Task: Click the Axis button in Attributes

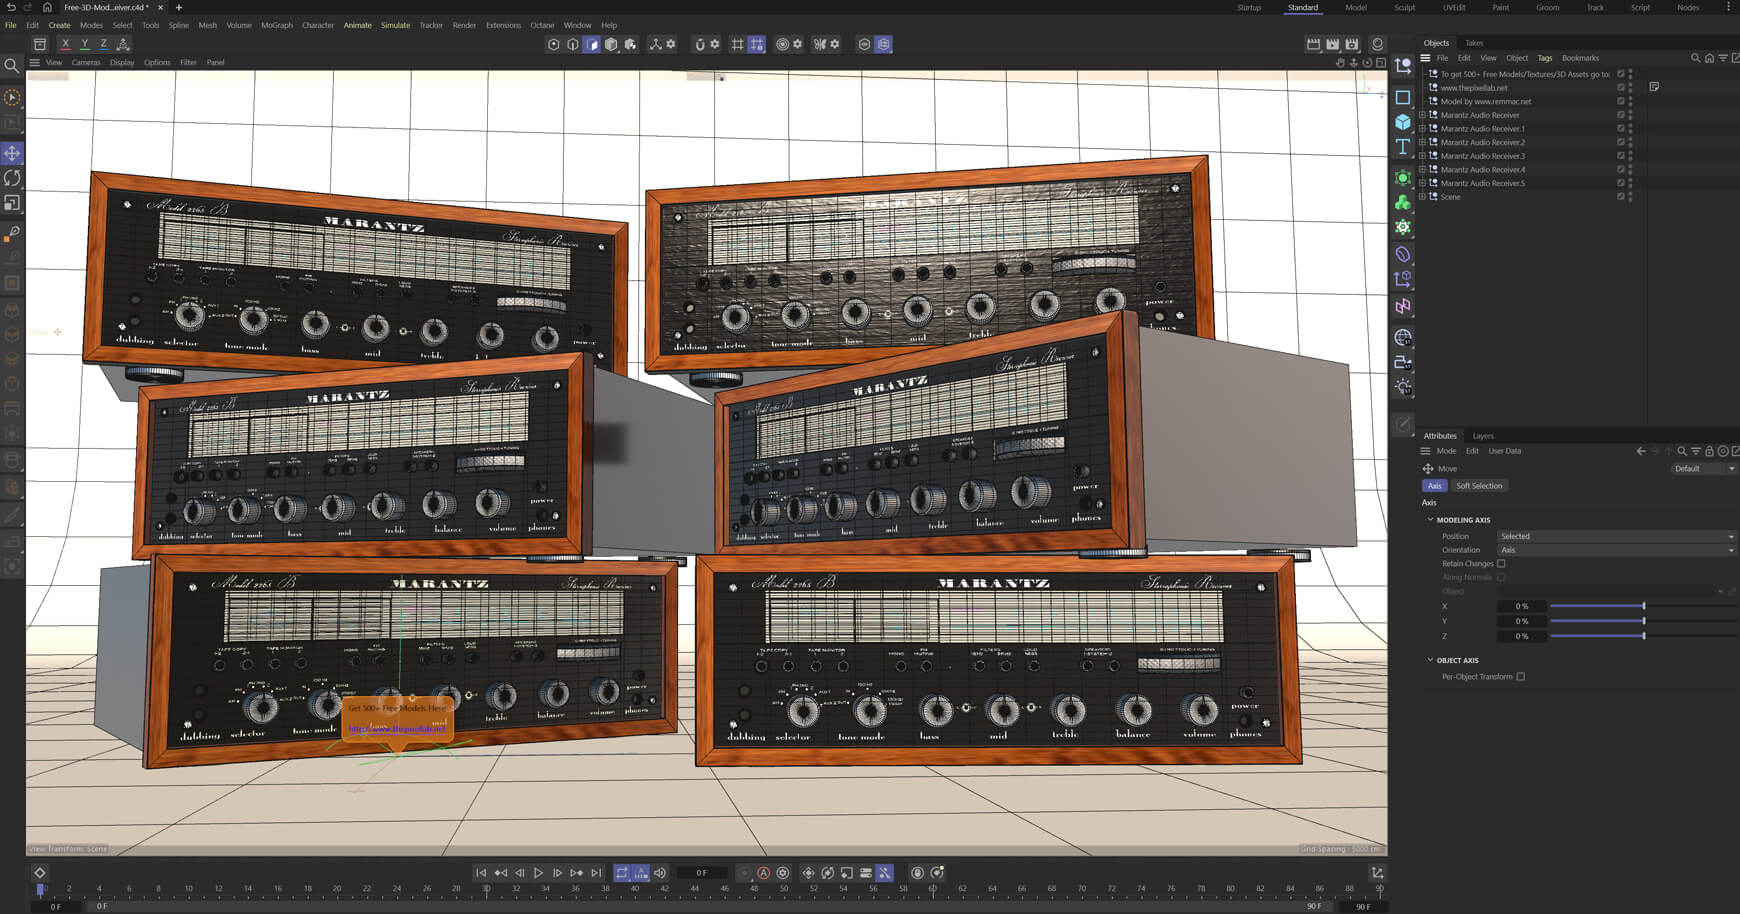Action: (x=1434, y=486)
